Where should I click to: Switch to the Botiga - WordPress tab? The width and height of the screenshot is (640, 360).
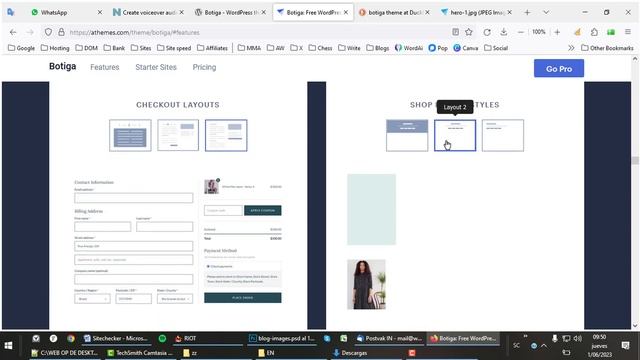(x=231, y=12)
